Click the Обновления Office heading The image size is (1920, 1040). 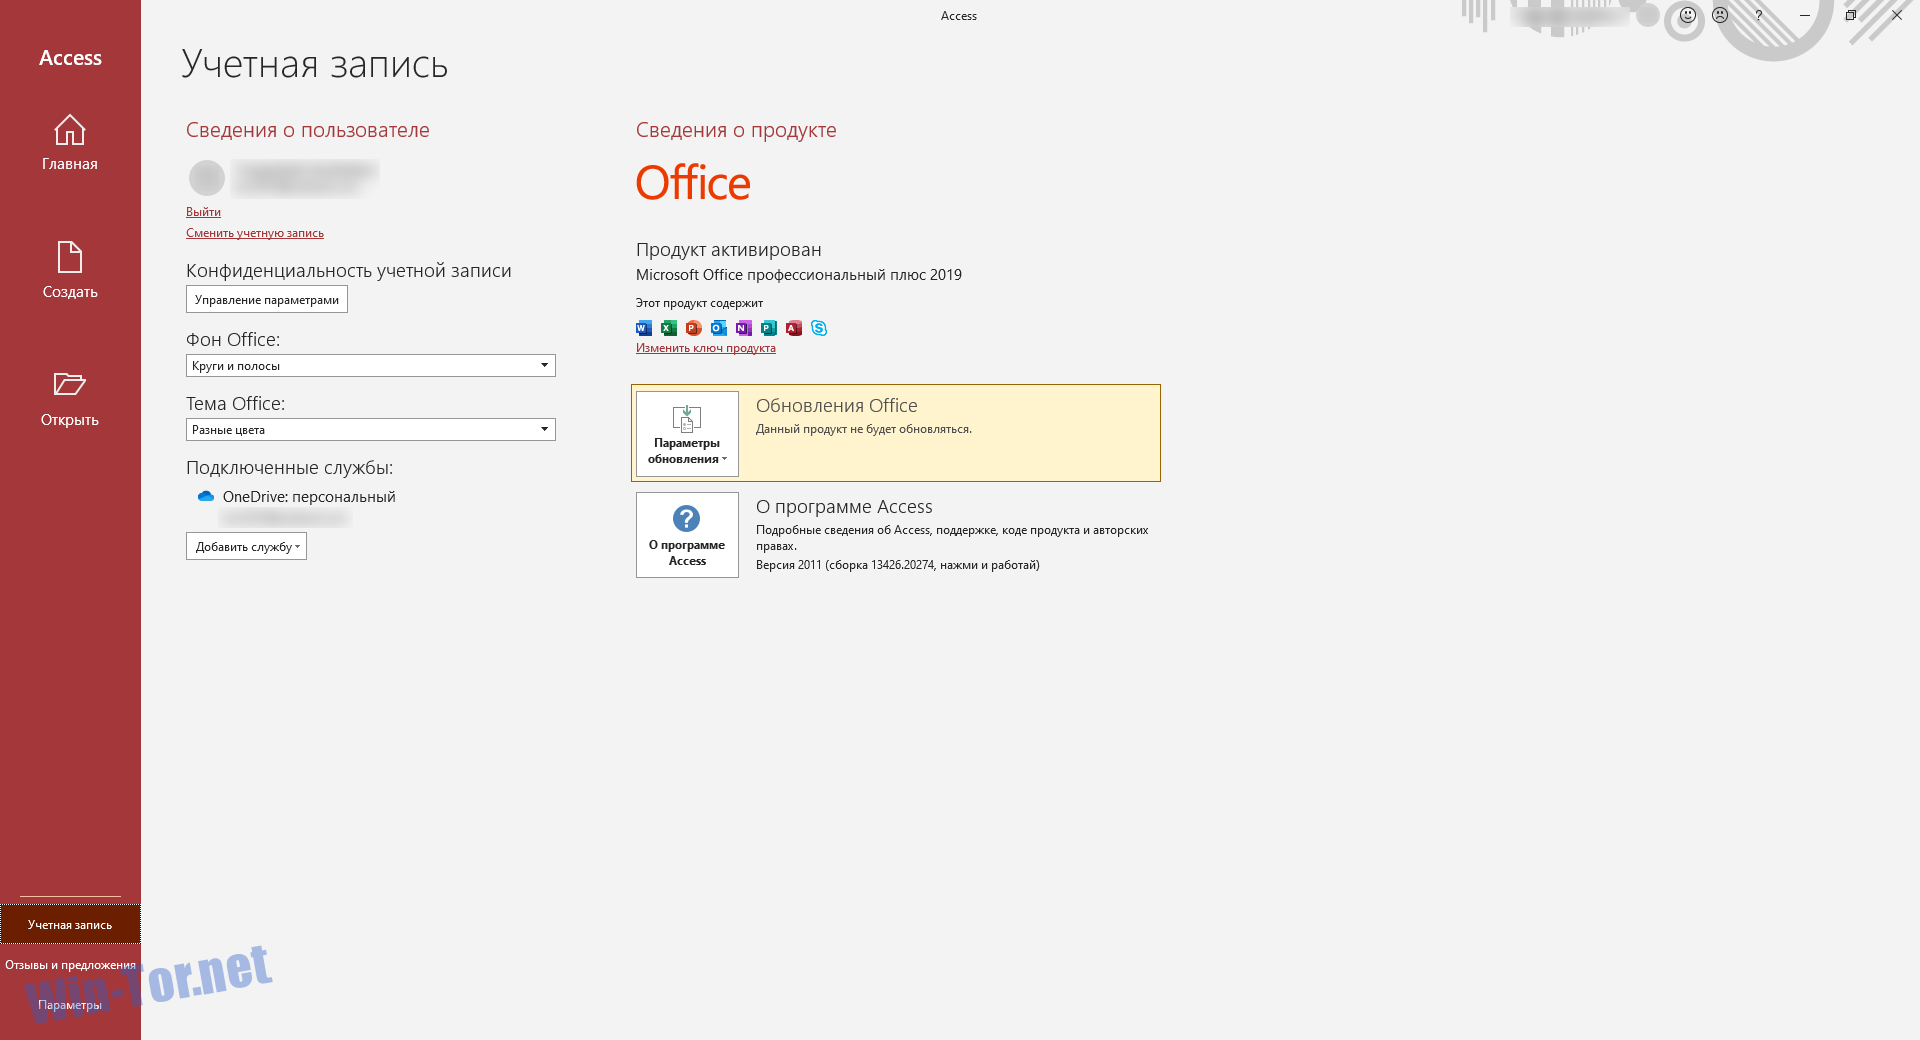pyautogui.click(x=837, y=406)
